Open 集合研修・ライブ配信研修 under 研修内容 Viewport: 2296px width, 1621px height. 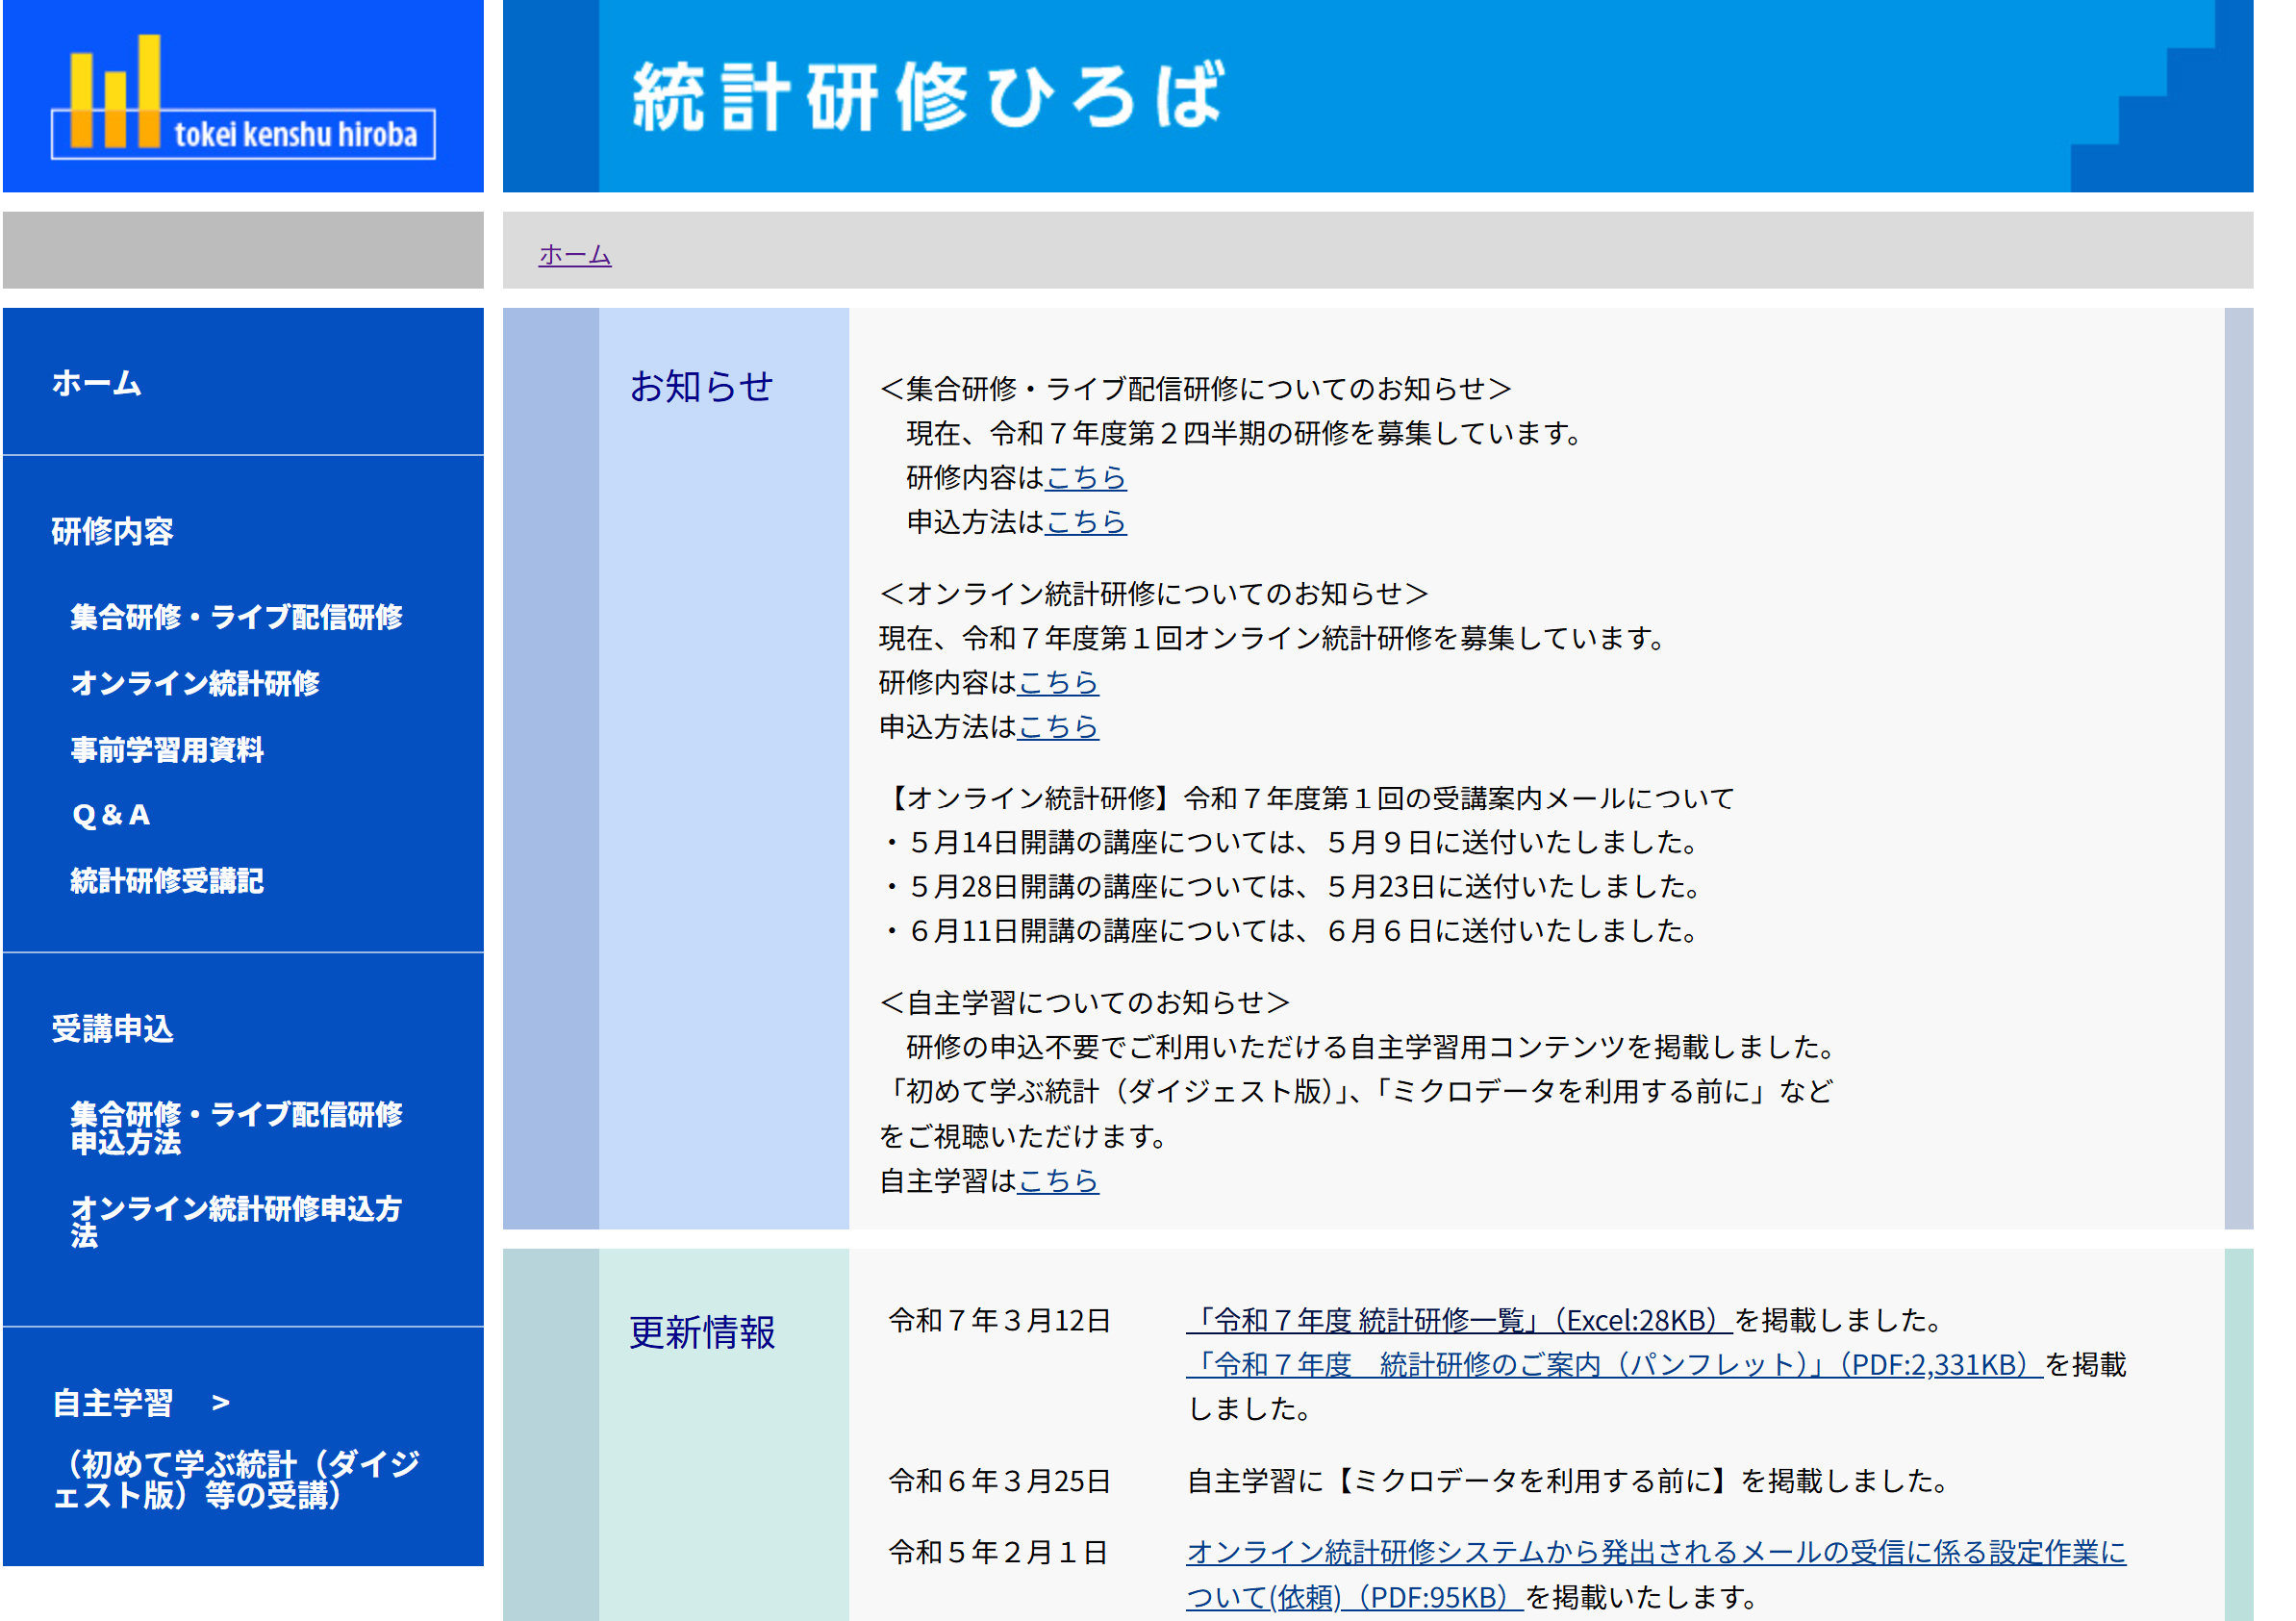click(236, 617)
